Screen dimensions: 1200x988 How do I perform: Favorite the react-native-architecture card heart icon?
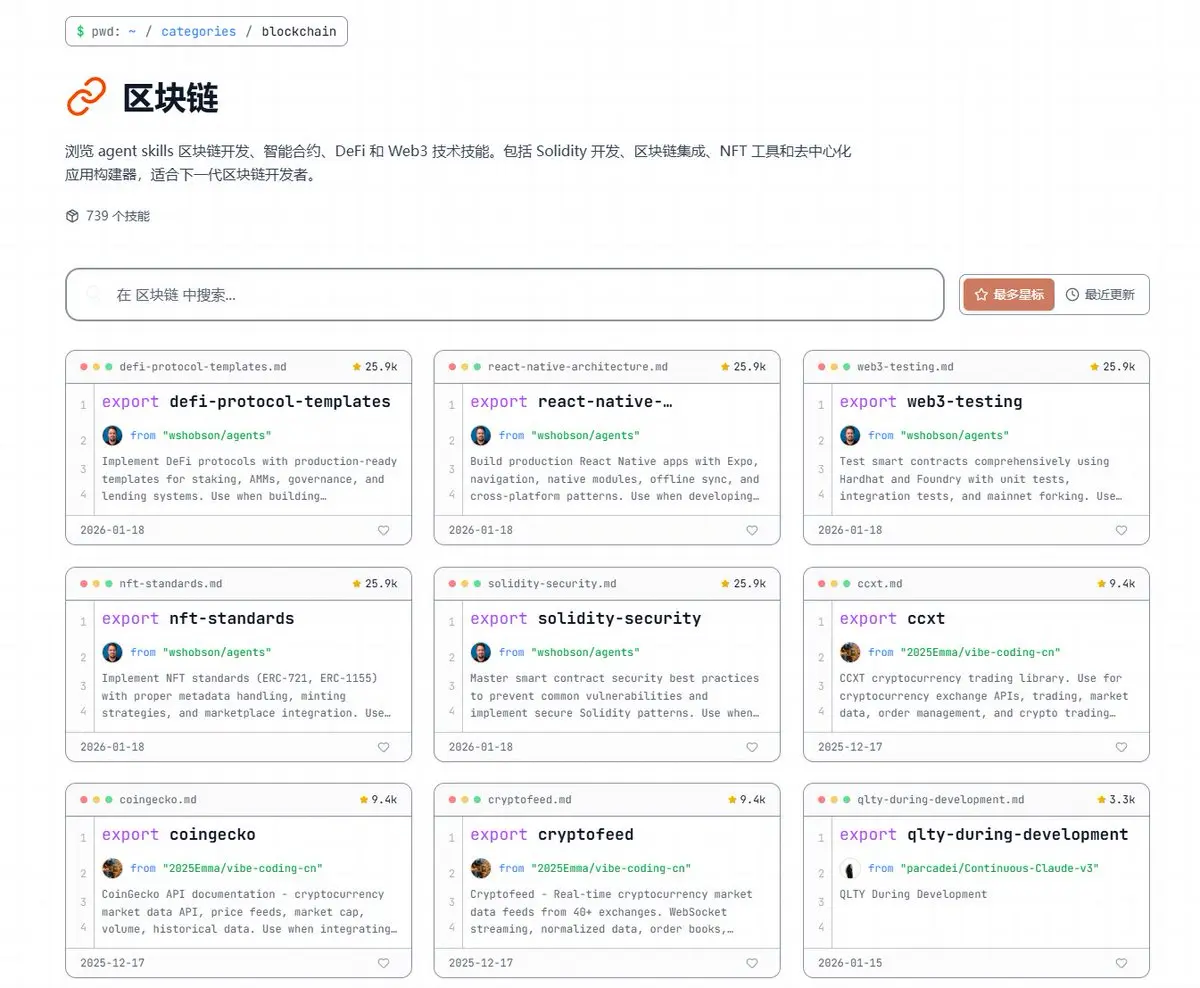click(752, 531)
